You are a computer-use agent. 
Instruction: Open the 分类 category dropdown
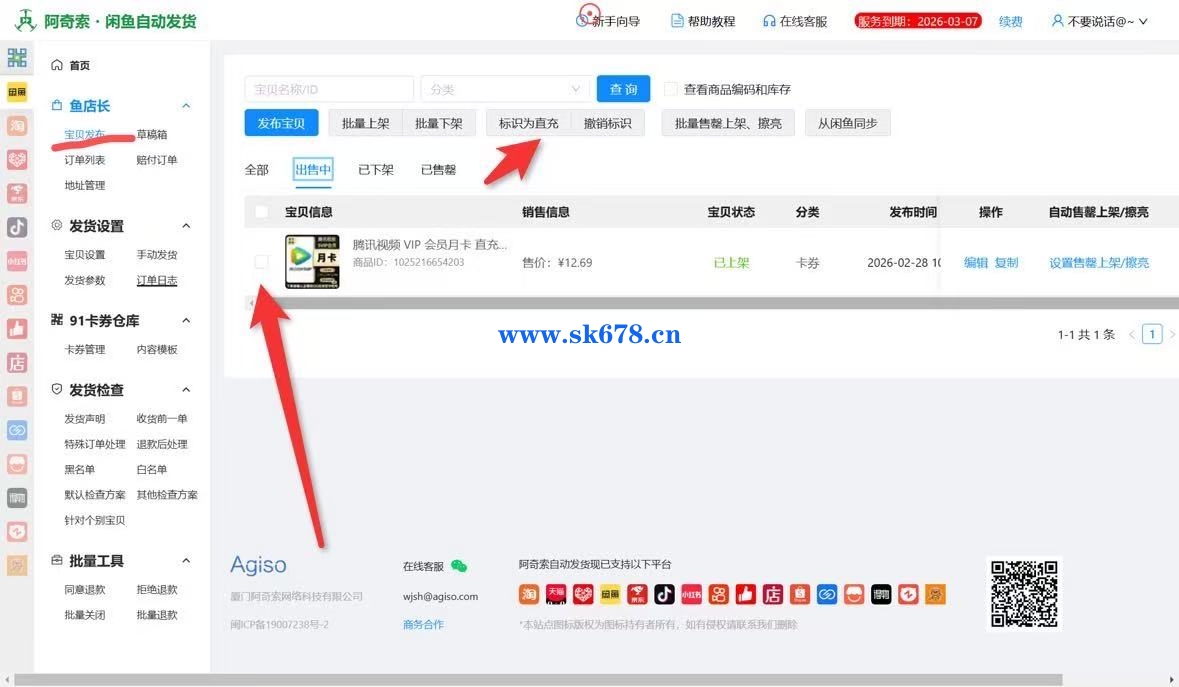[x=505, y=89]
